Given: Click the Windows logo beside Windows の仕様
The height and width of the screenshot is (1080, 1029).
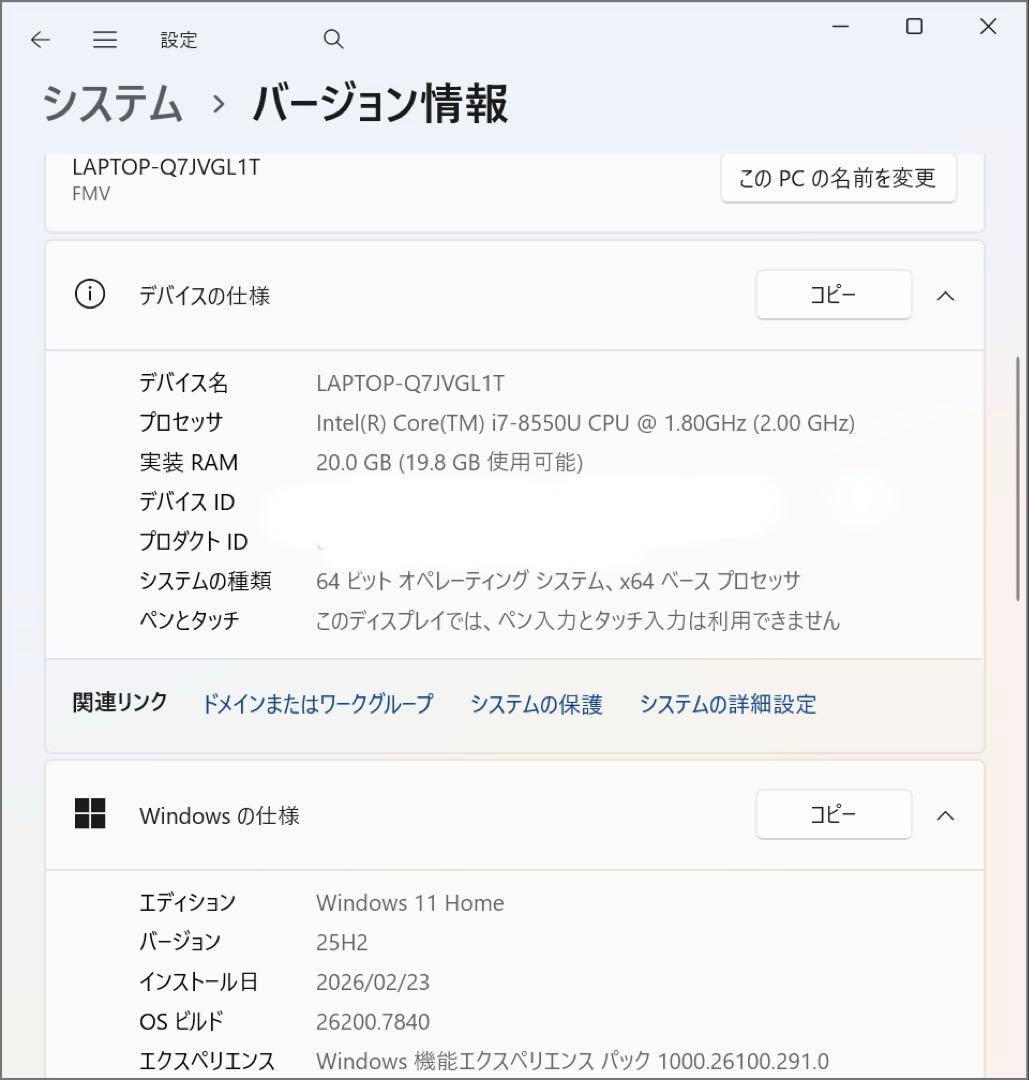Looking at the screenshot, I should pos(90,813).
